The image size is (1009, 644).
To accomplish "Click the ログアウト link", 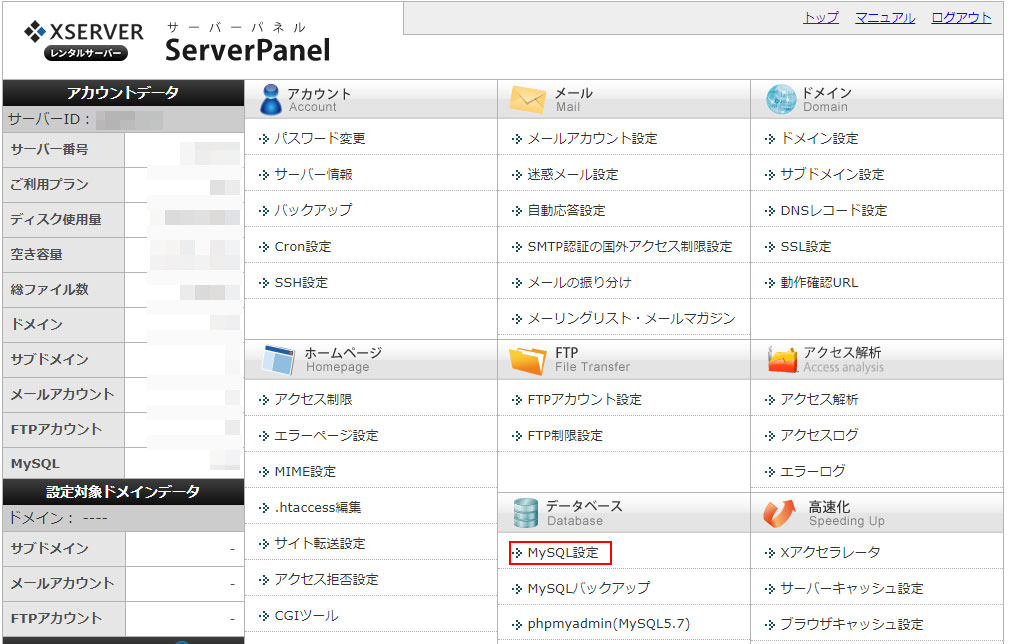I will 961,17.
